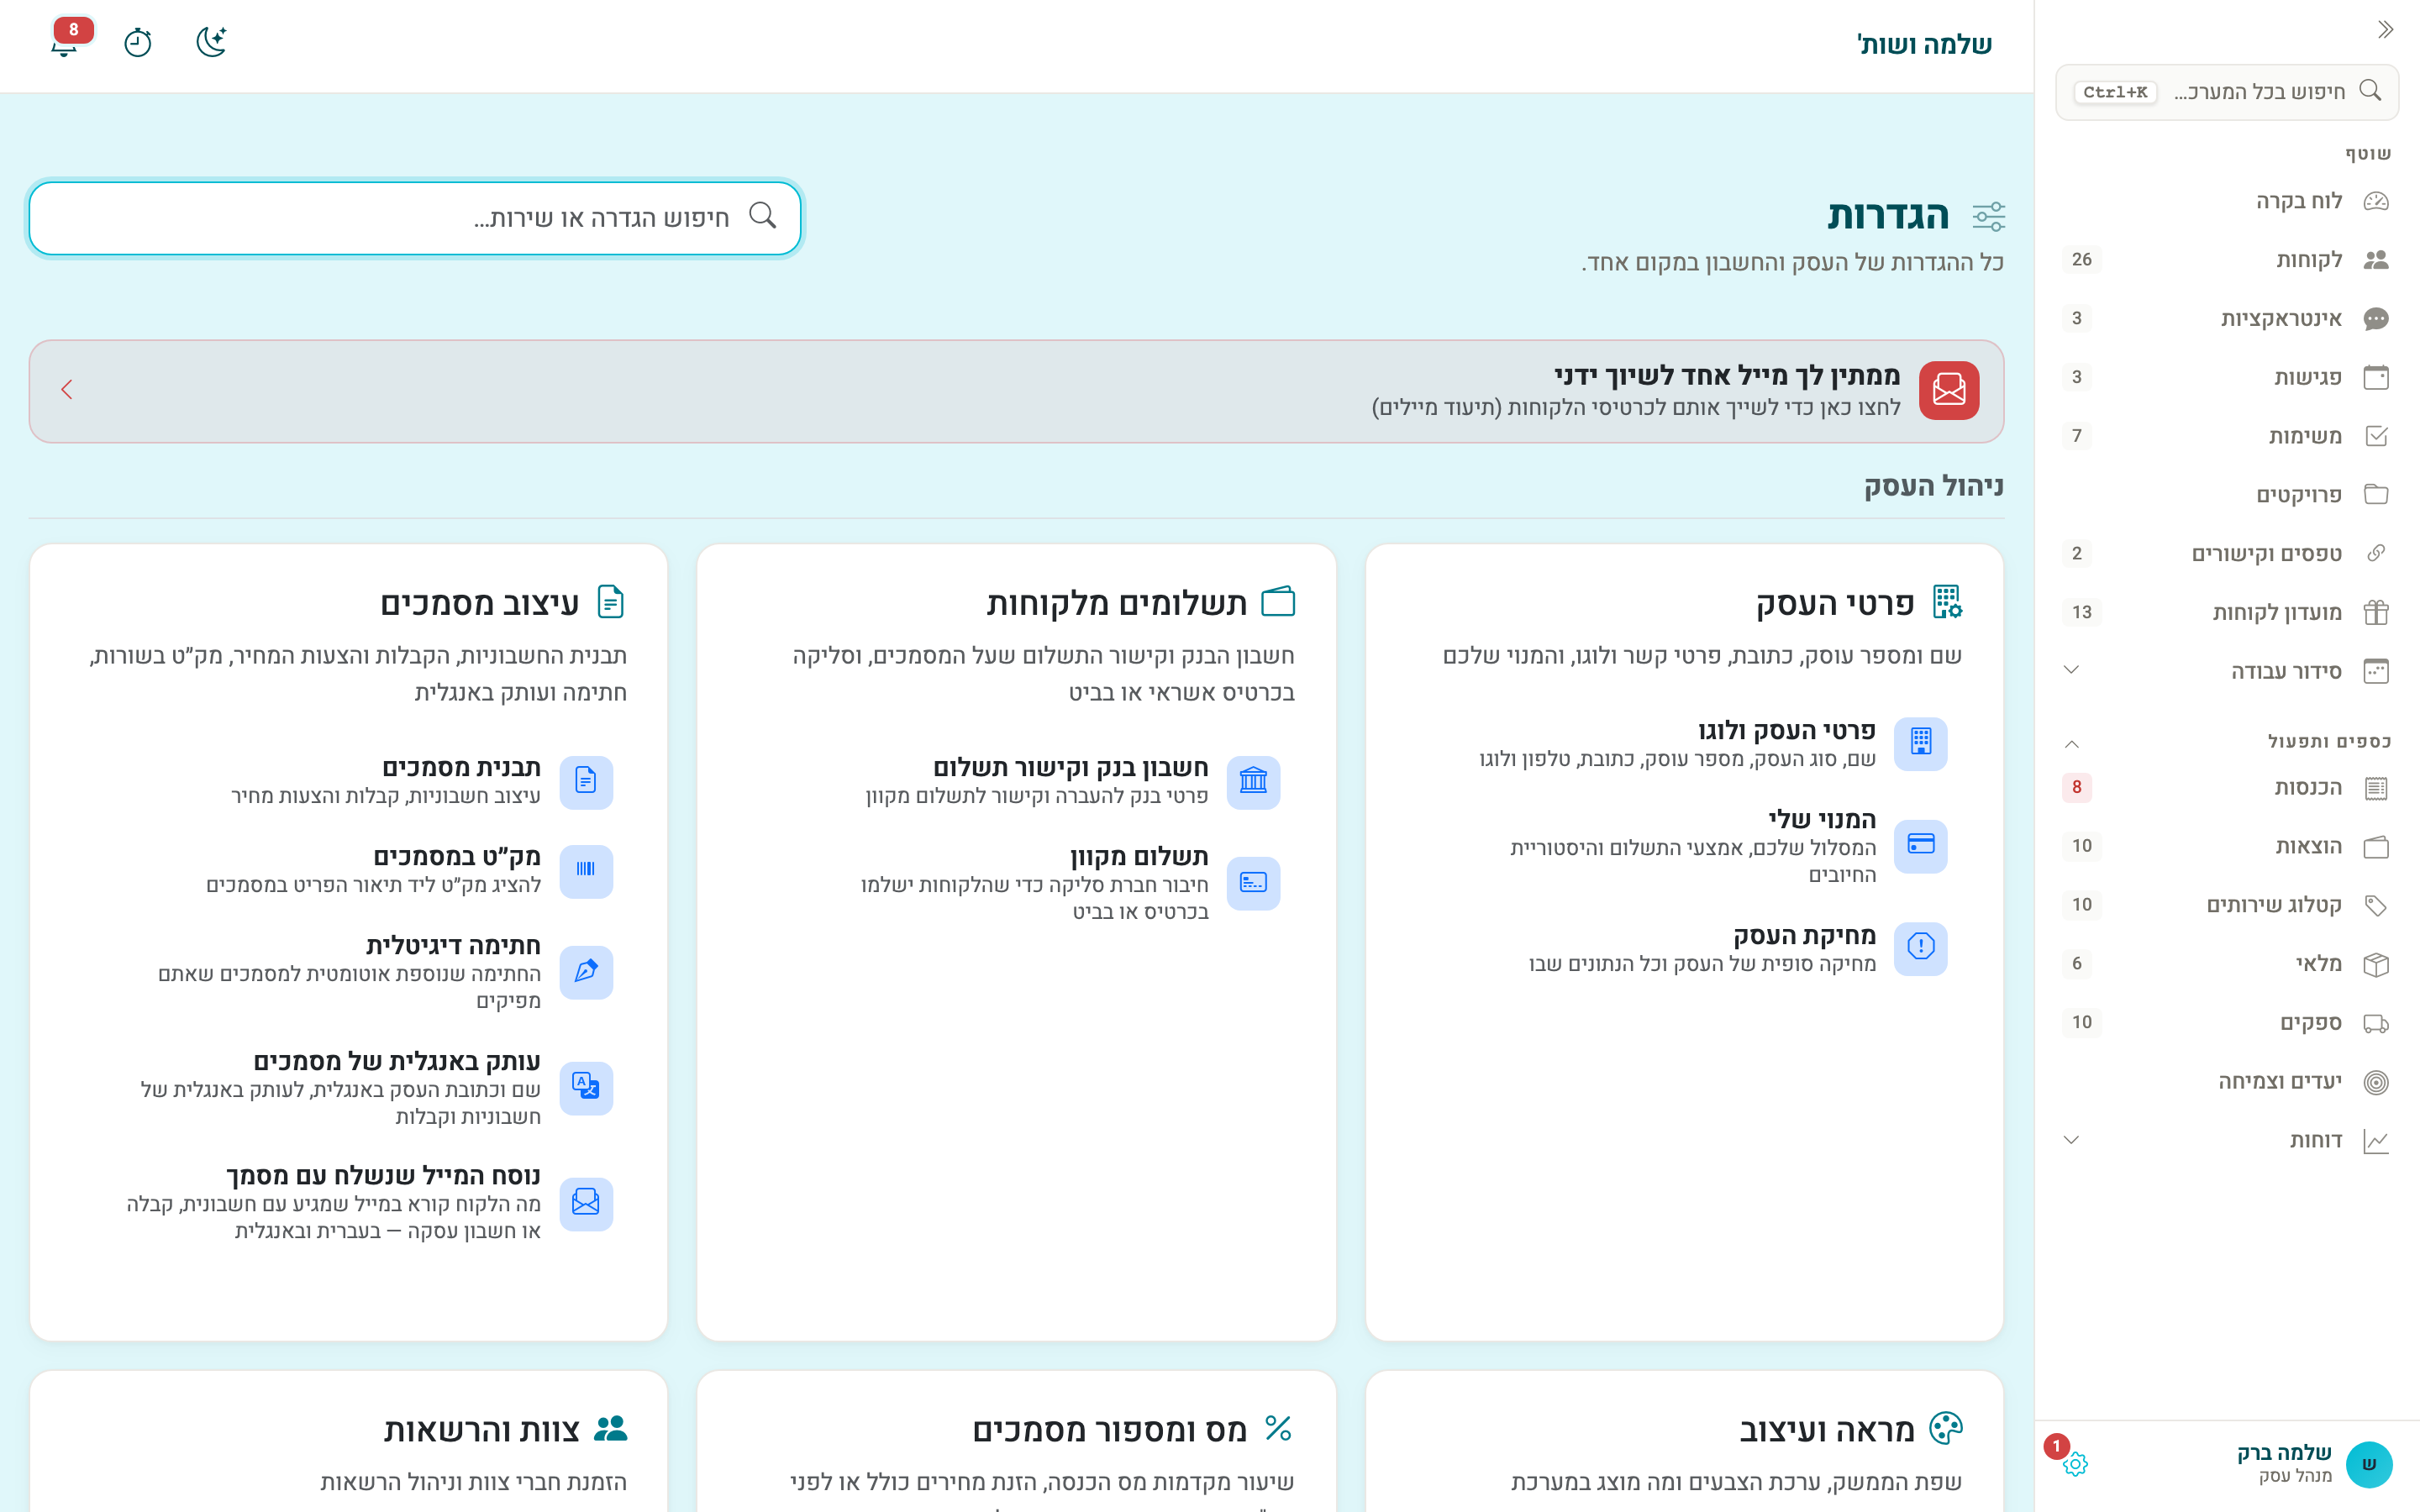Open לוח בקרה in sidebar

tap(2227, 201)
